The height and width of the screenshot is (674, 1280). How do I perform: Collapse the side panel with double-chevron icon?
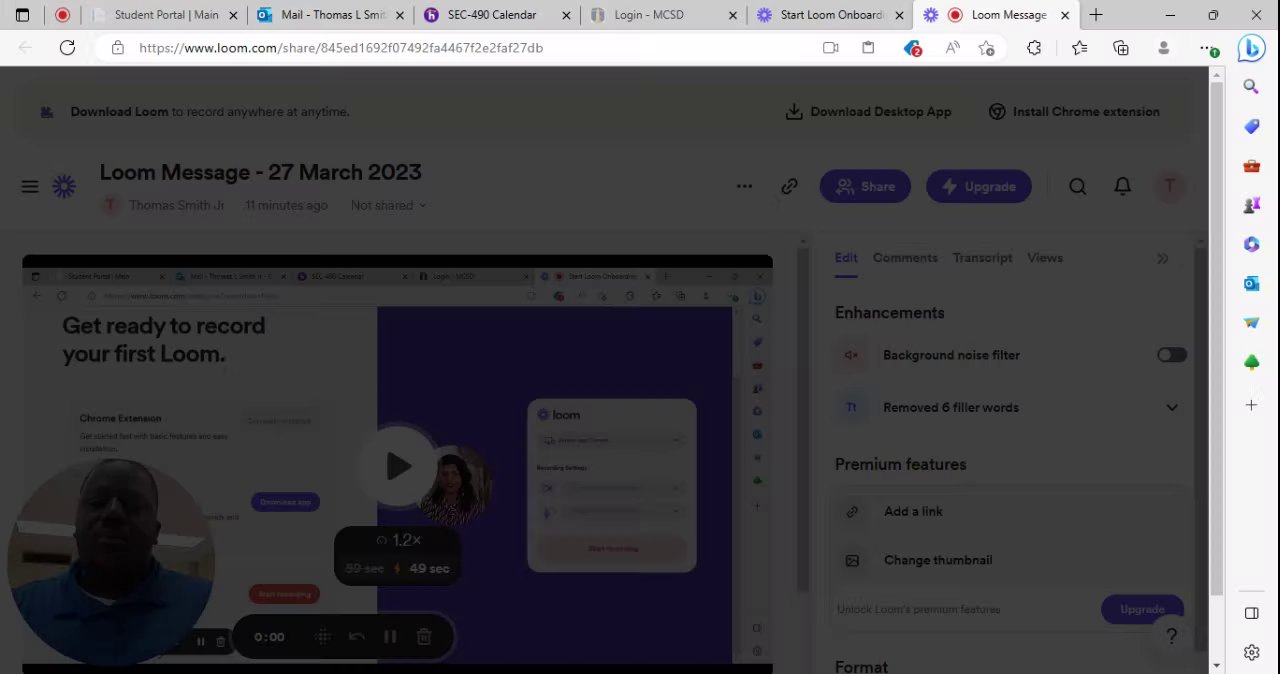1162,258
